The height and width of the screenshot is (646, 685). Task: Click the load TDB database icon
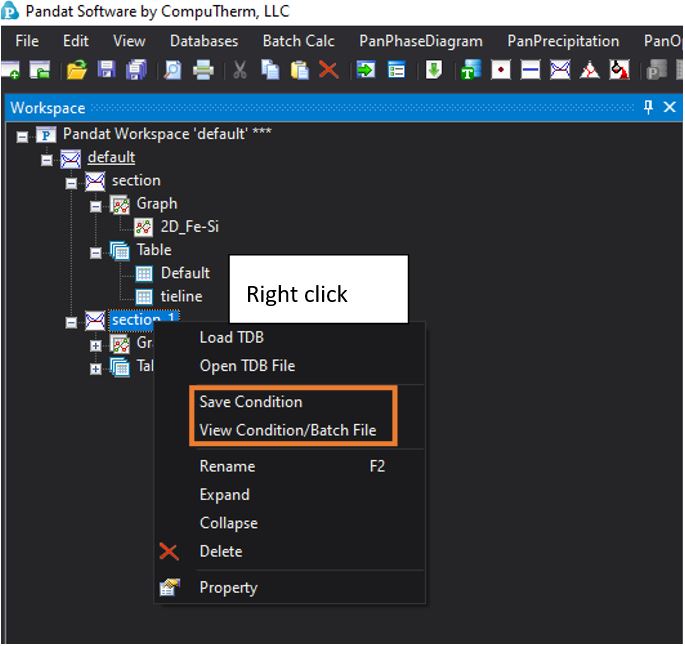[471, 70]
